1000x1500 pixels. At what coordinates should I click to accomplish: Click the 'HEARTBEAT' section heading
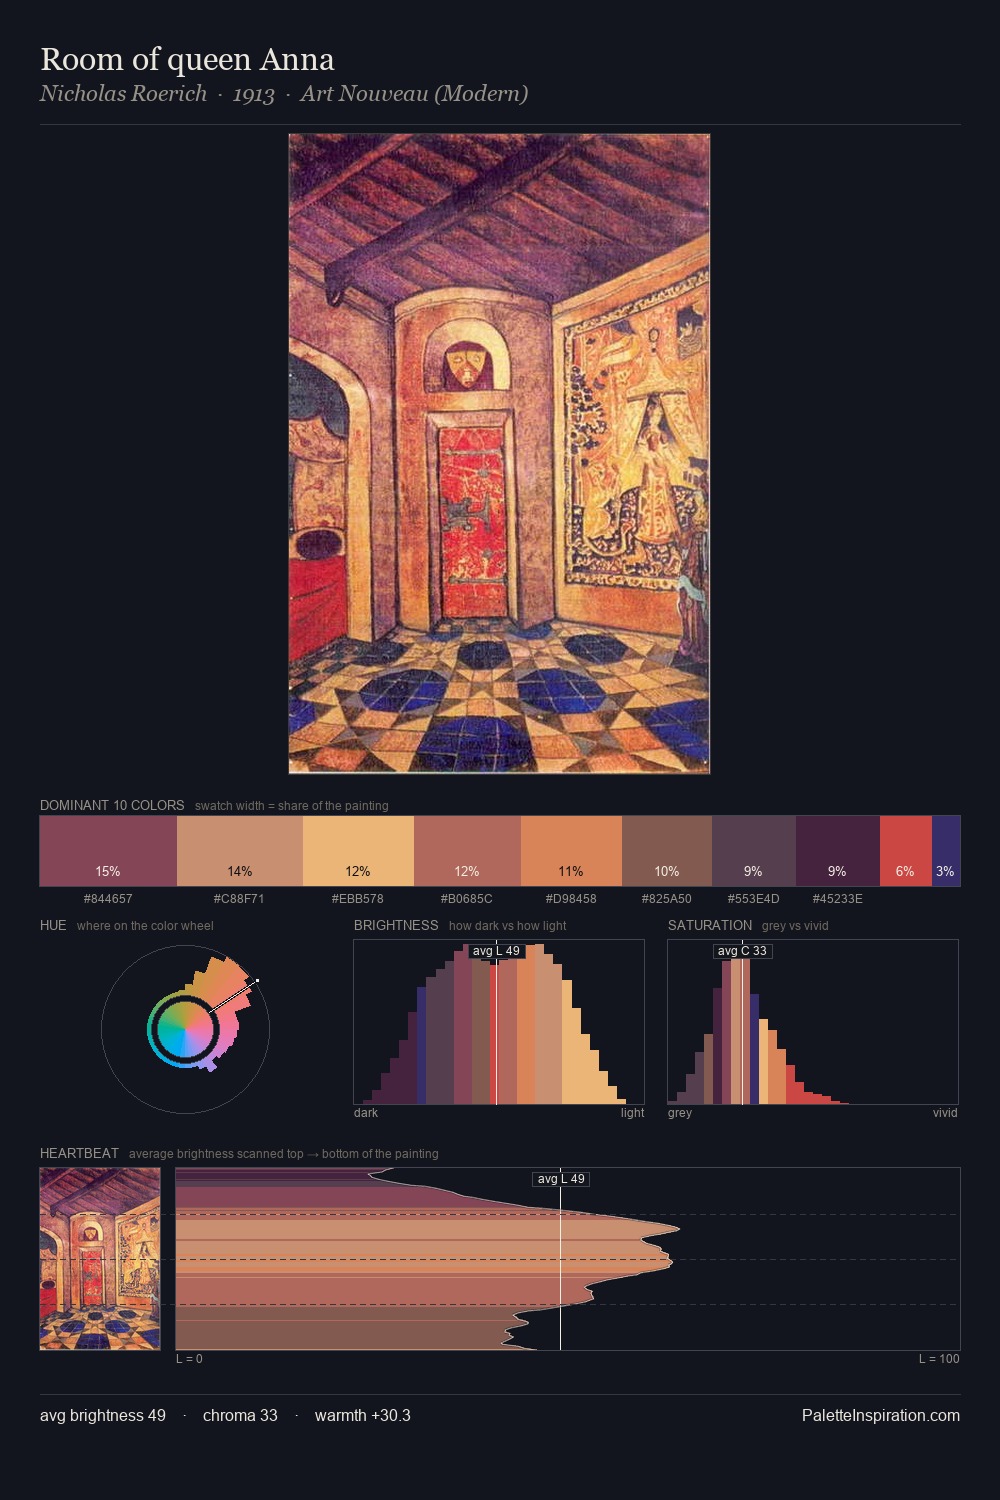[x=79, y=1153]
